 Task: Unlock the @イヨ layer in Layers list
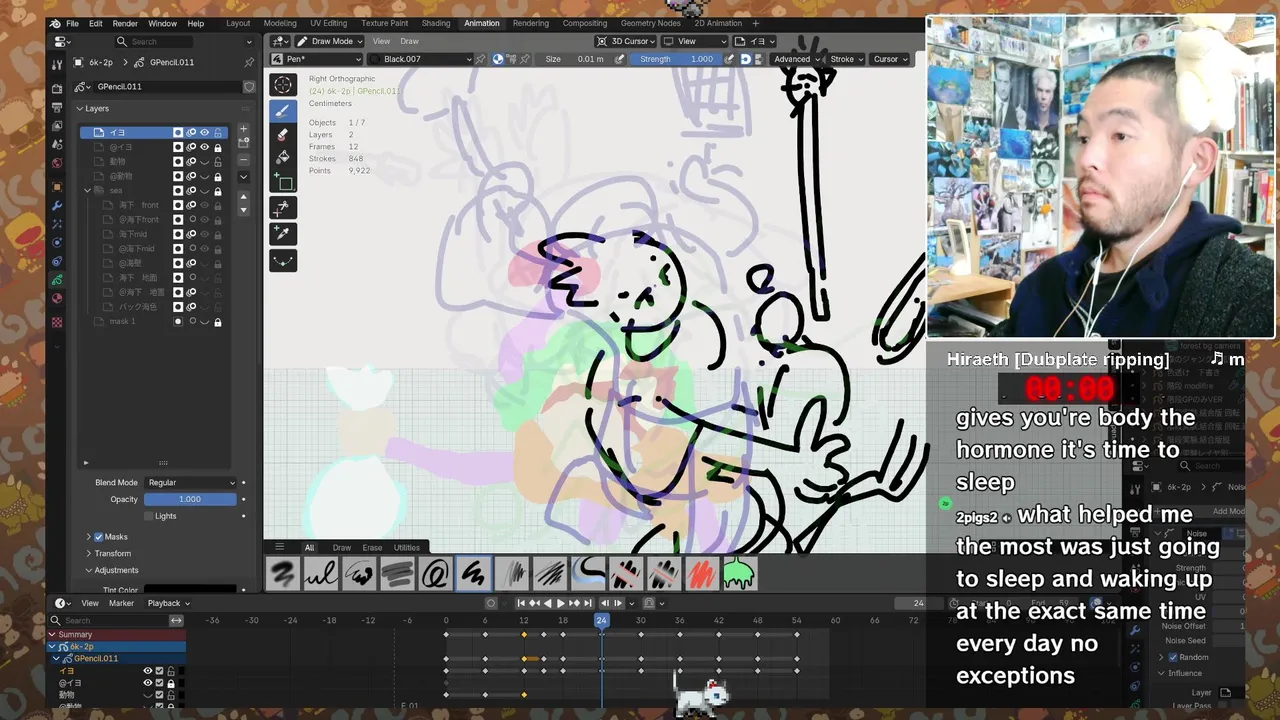tap(217, 147)
